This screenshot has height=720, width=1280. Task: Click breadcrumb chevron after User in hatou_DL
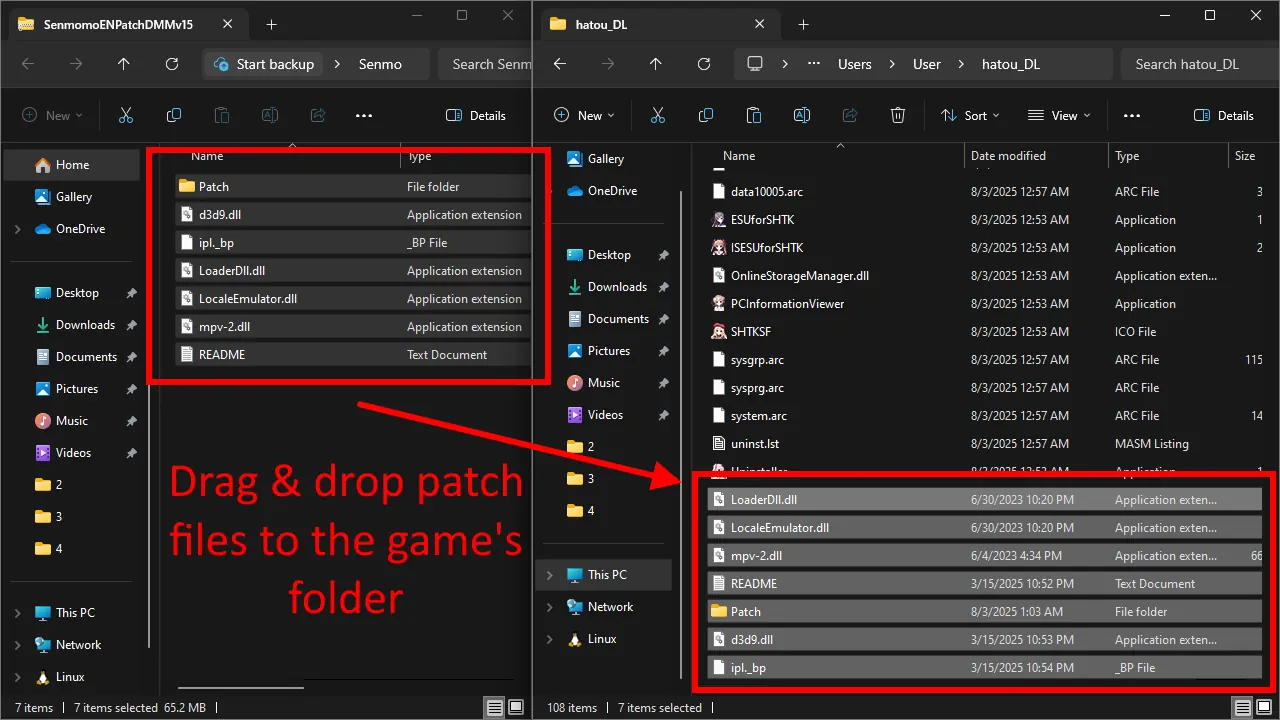tap(962, 64)
